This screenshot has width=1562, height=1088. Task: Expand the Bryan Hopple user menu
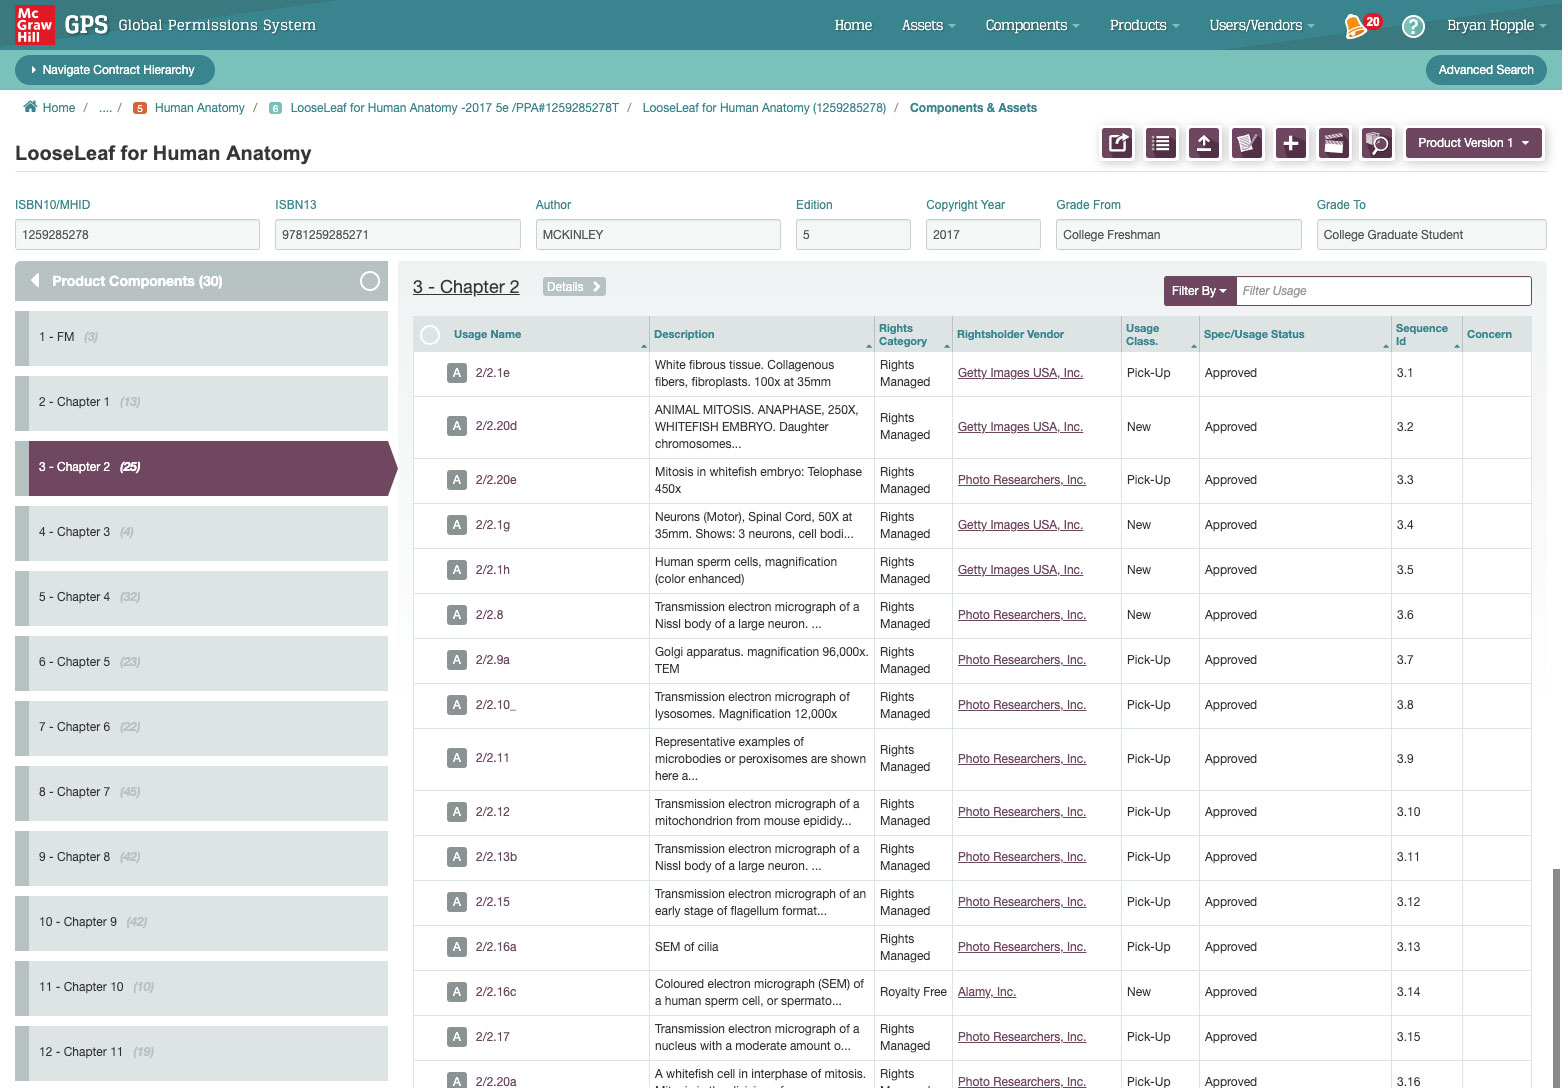(x=1496, y=25)
